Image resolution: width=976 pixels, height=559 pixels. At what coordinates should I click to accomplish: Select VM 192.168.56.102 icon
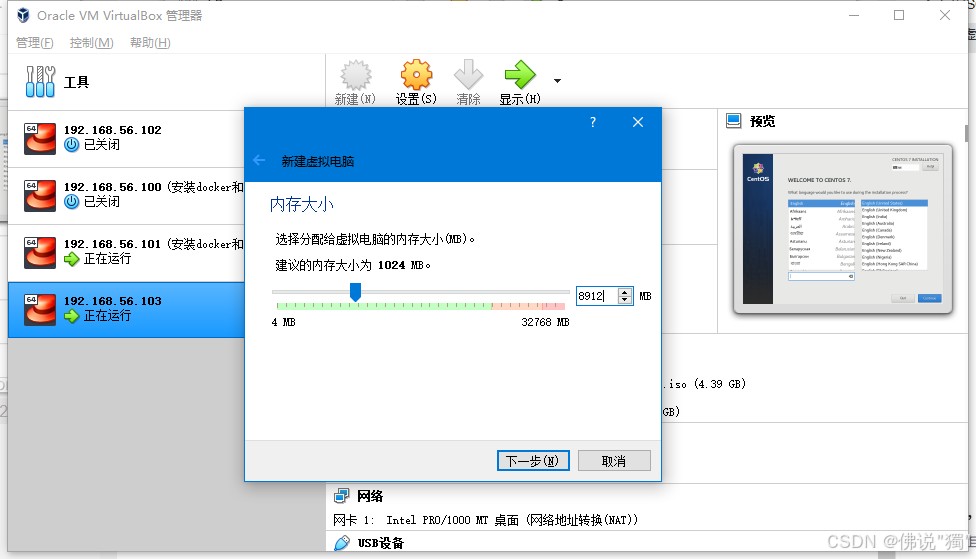[40, 138]
